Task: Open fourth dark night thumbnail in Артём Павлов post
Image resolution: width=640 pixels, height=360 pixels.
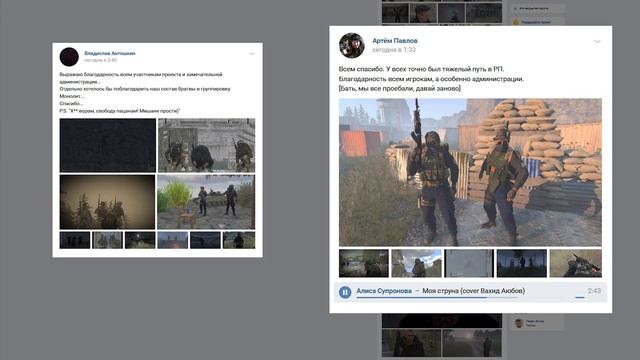Action: coord(522,263)
